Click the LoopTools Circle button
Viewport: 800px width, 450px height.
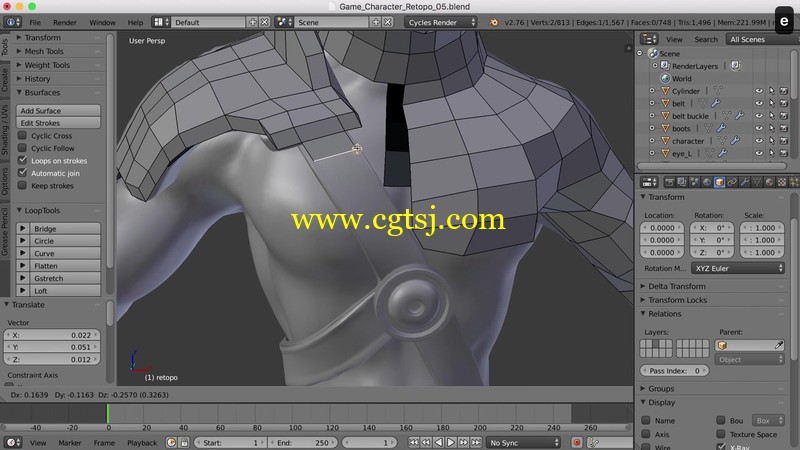64,241
